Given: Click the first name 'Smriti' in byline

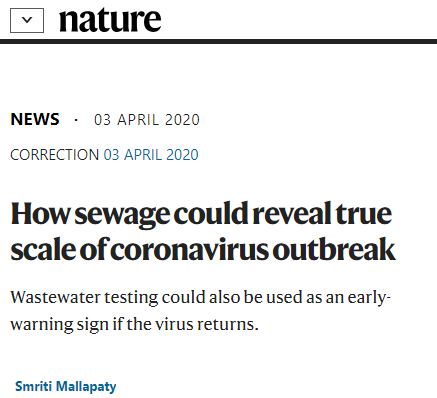Looking at the screenshot, I should [33, 386].
